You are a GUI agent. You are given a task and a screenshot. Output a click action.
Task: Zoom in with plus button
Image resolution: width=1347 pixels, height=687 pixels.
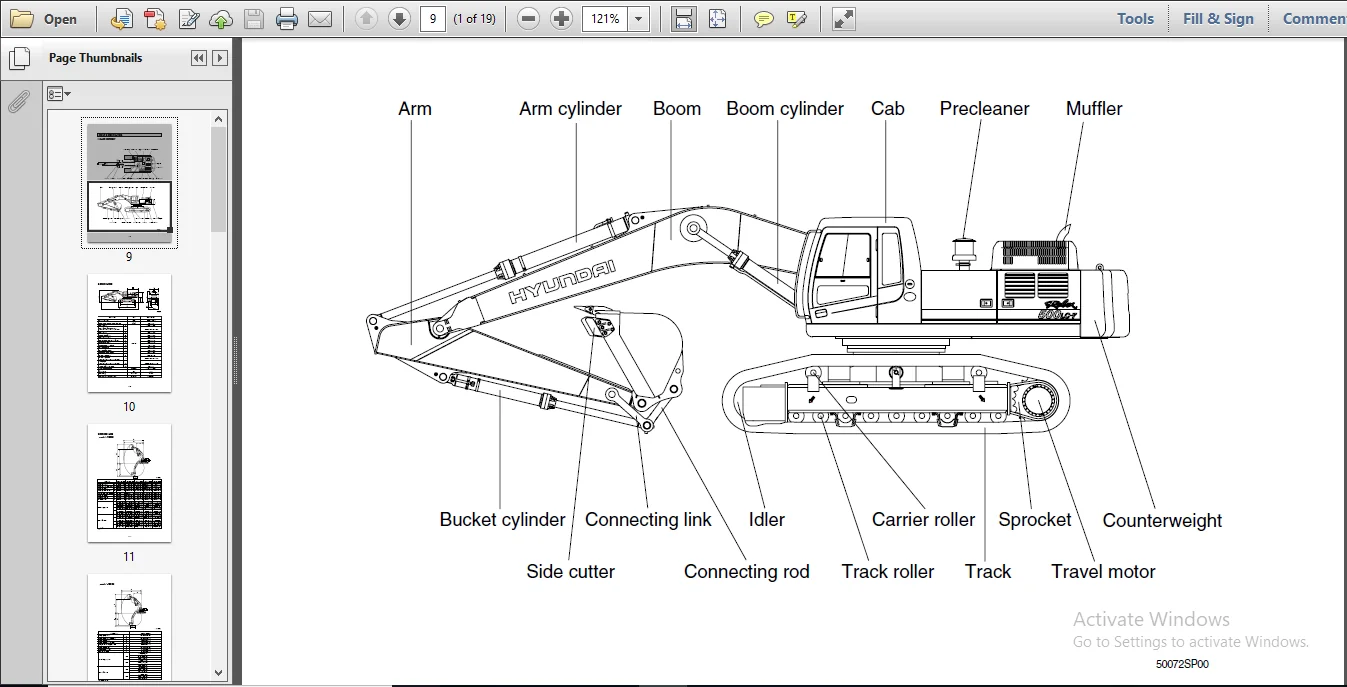562,18
